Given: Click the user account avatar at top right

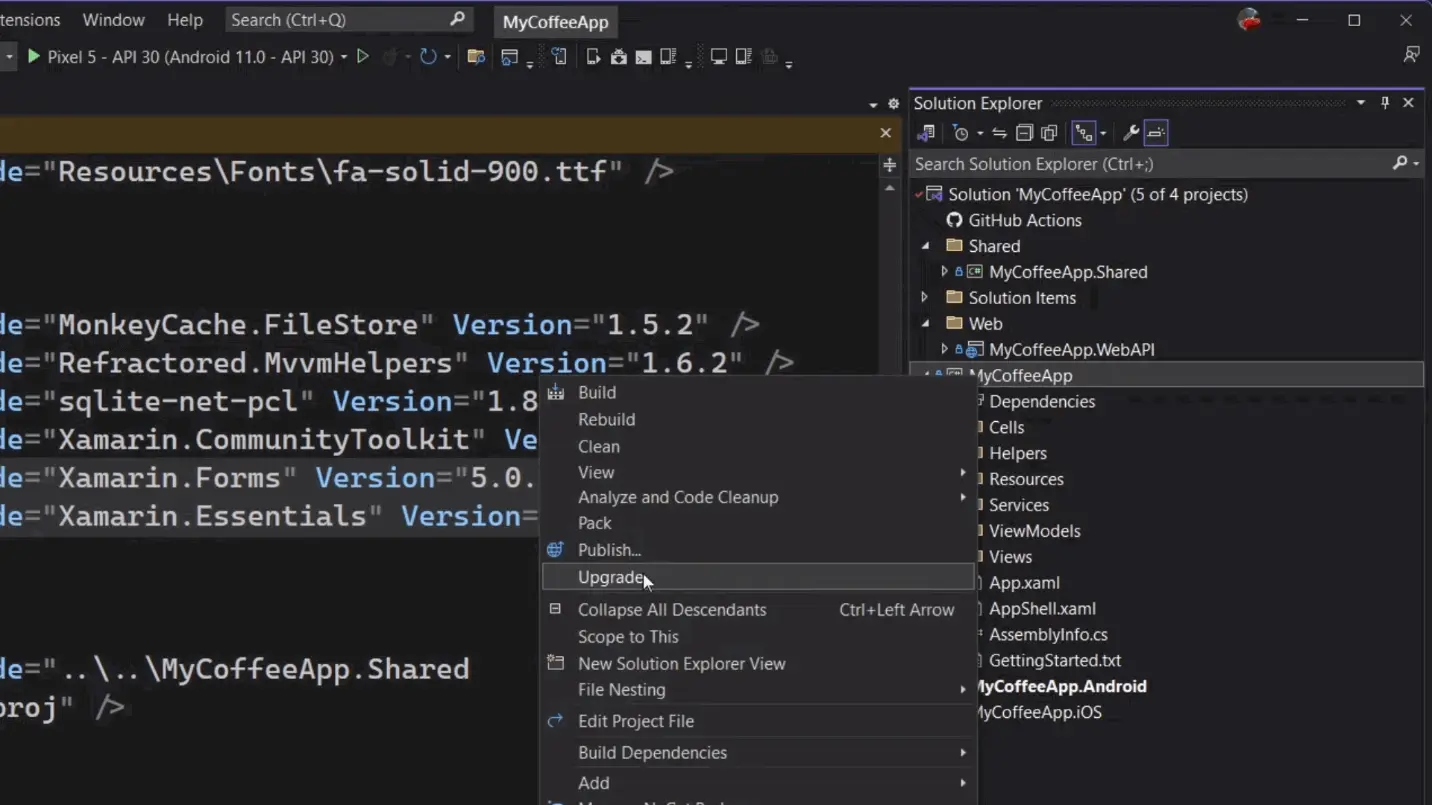Looking at the screenshot, I should click(x=1249, y=19).
